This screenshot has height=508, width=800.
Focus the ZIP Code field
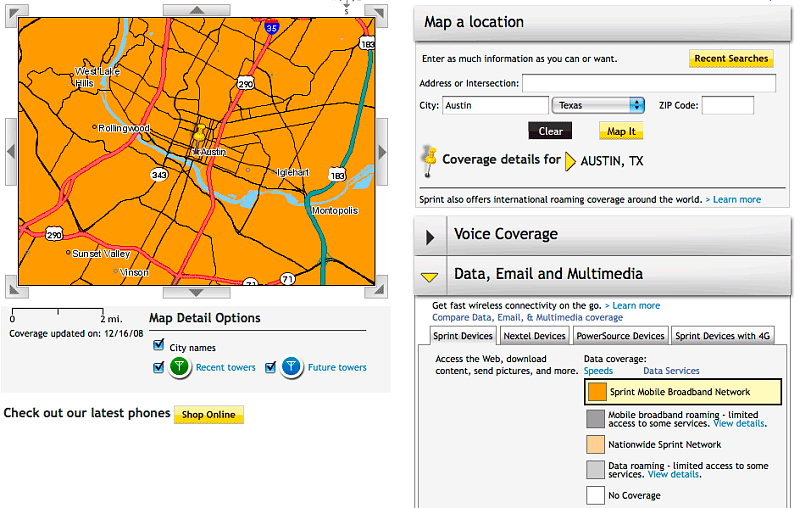[728, 106]
